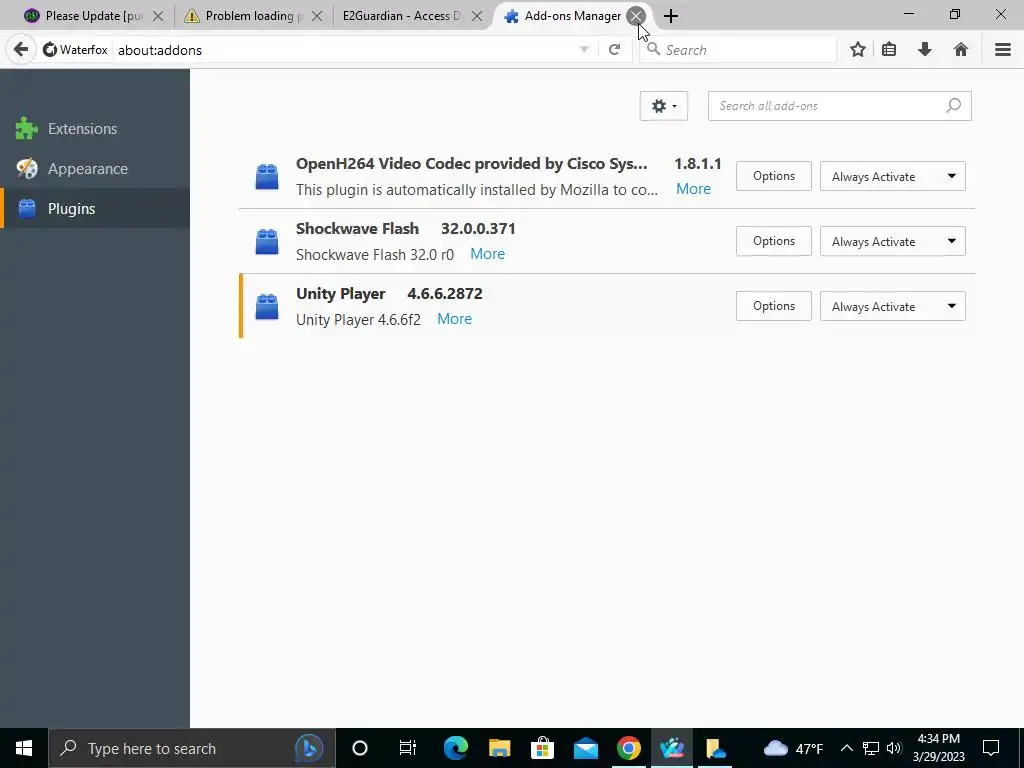Open File Explorer from the taskbar
The image size is (1024, 768).
[500, 748]
